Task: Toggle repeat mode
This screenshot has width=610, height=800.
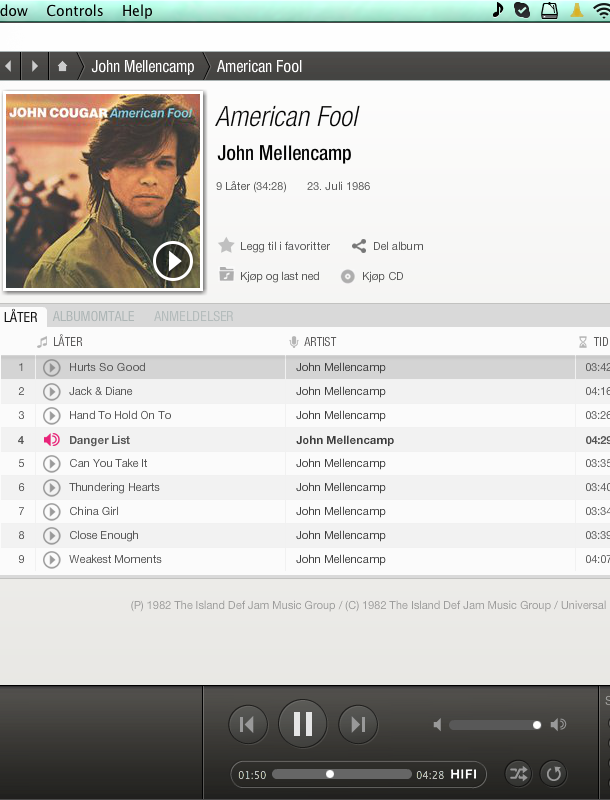Action: [553, 774]
